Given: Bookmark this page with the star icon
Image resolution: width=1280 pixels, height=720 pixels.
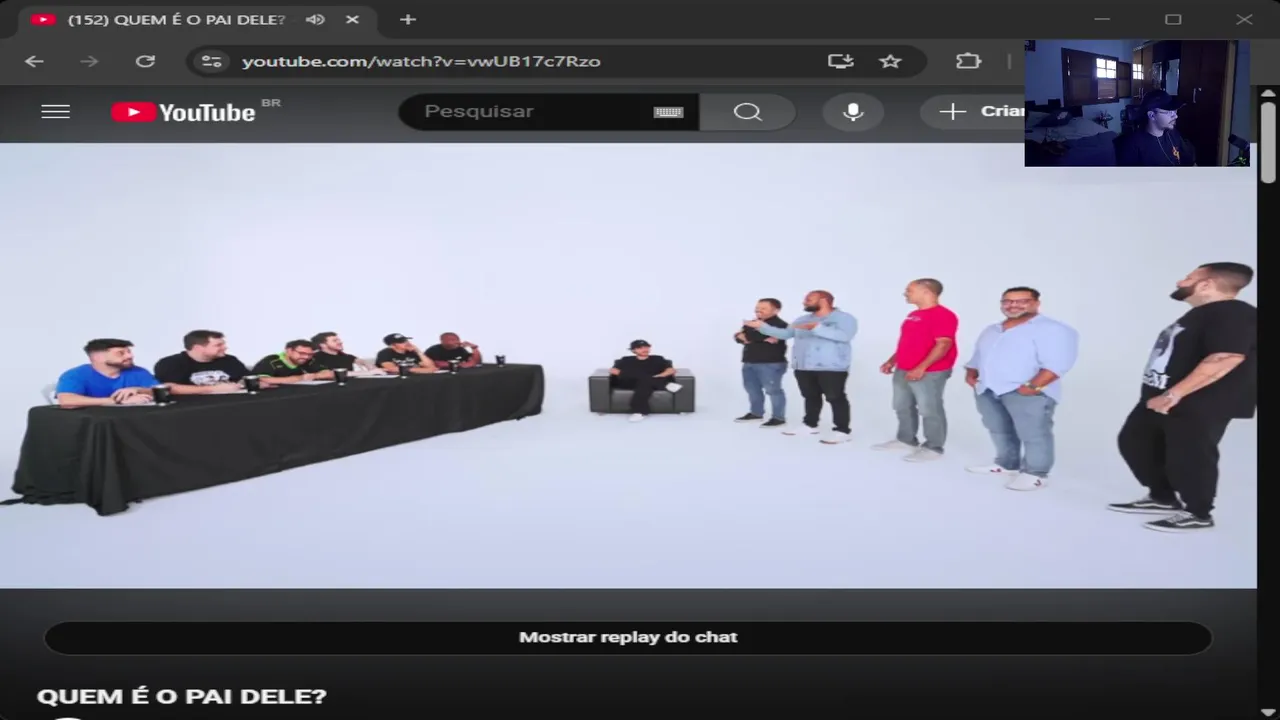Looking at the screenshot, I should pyautogui.click(x=890, y=61).
